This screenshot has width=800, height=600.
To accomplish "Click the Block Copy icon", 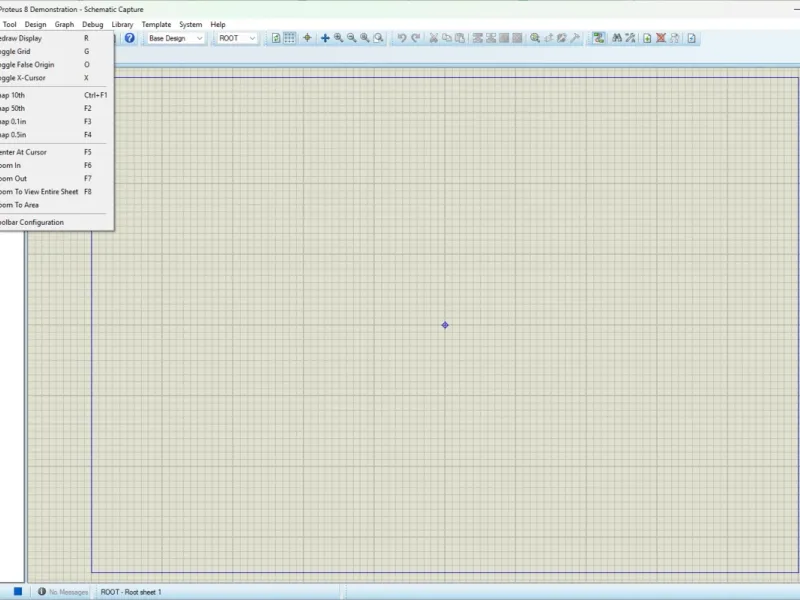I will click(x=478, y=38).
